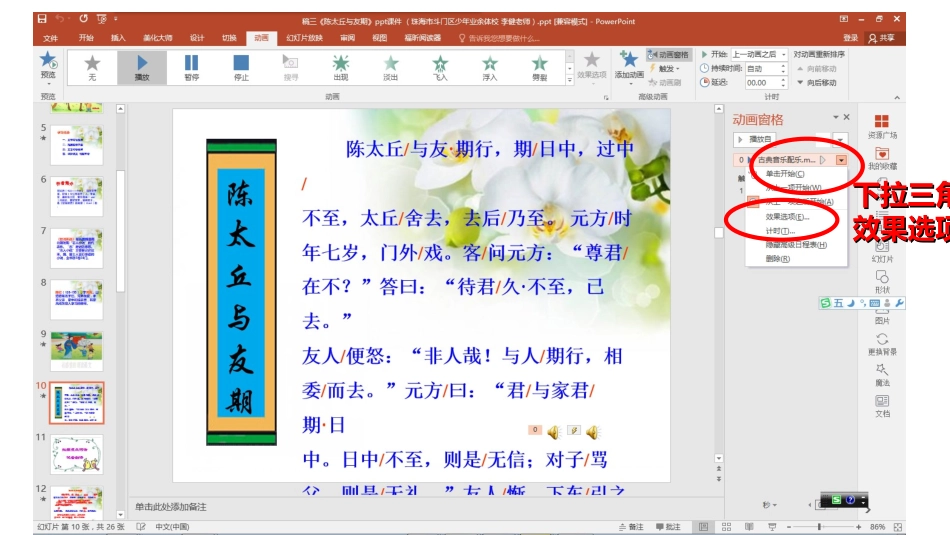
Task: Open the Animation Pane options arrow
Action: point(835,117)
